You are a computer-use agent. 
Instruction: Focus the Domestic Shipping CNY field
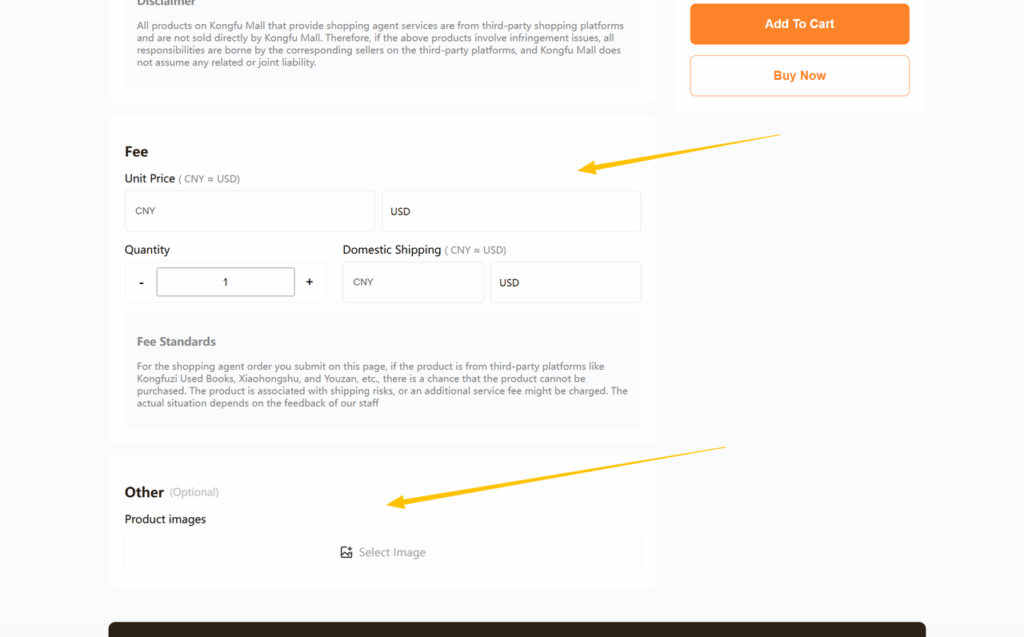pos(412,282)
